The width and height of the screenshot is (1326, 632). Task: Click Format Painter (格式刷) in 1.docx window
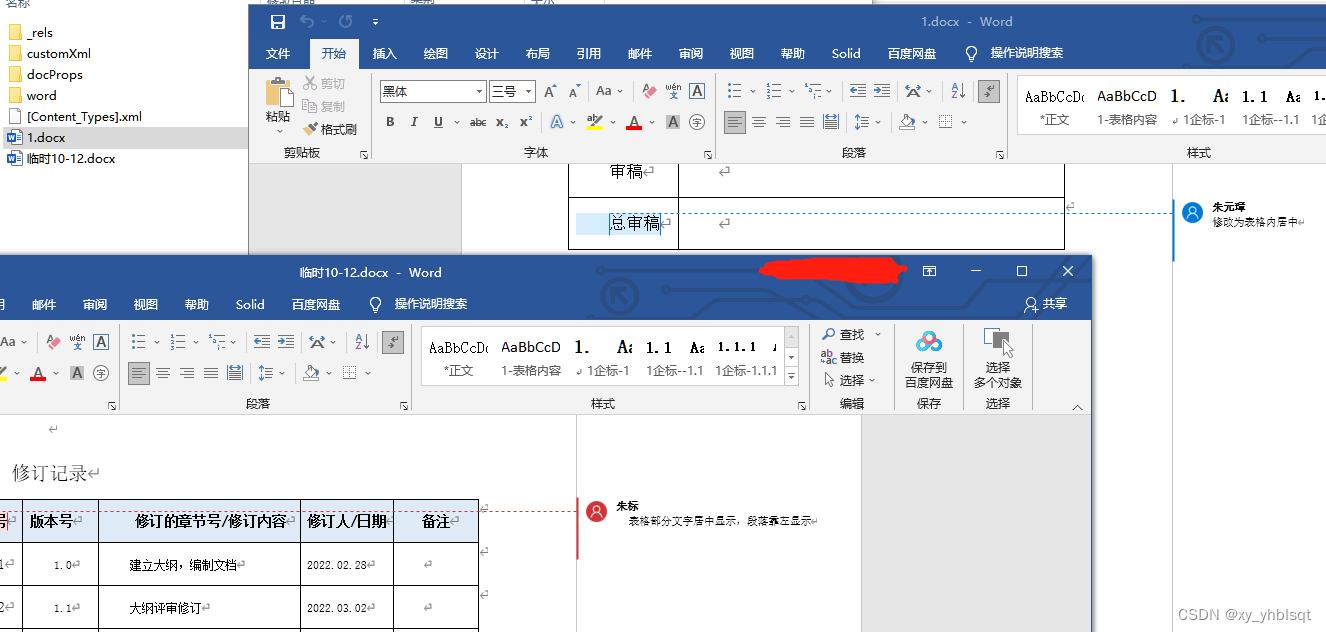(x=330, y=129)
